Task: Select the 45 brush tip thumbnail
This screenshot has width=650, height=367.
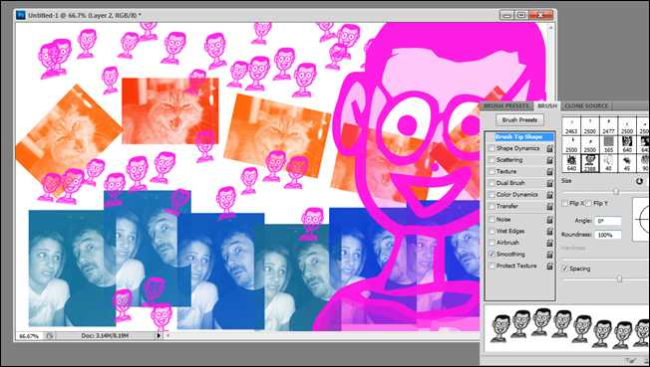Action: click(627, 163)
